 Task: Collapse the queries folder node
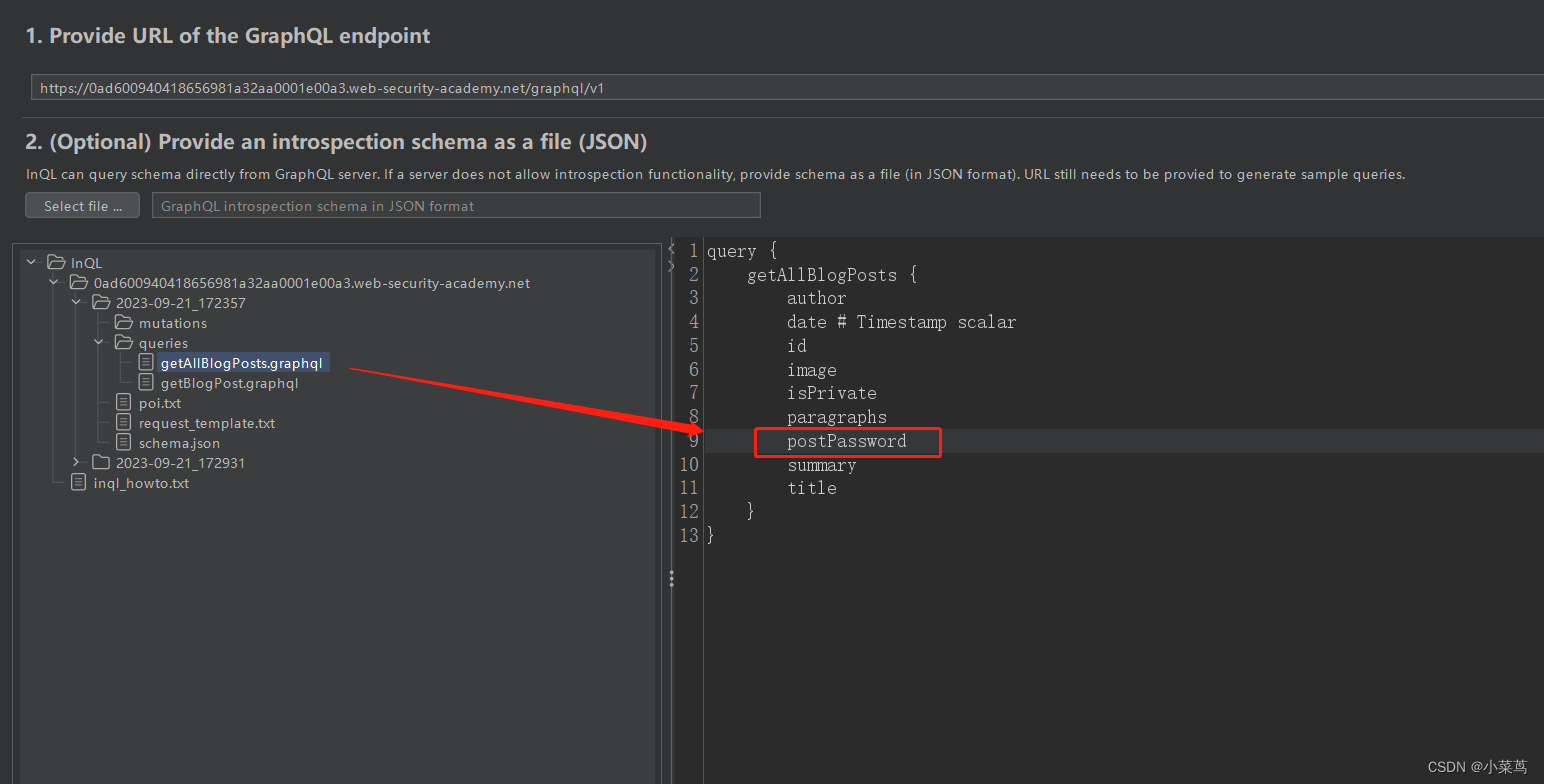pyautogui.click(x=100, y=342)
